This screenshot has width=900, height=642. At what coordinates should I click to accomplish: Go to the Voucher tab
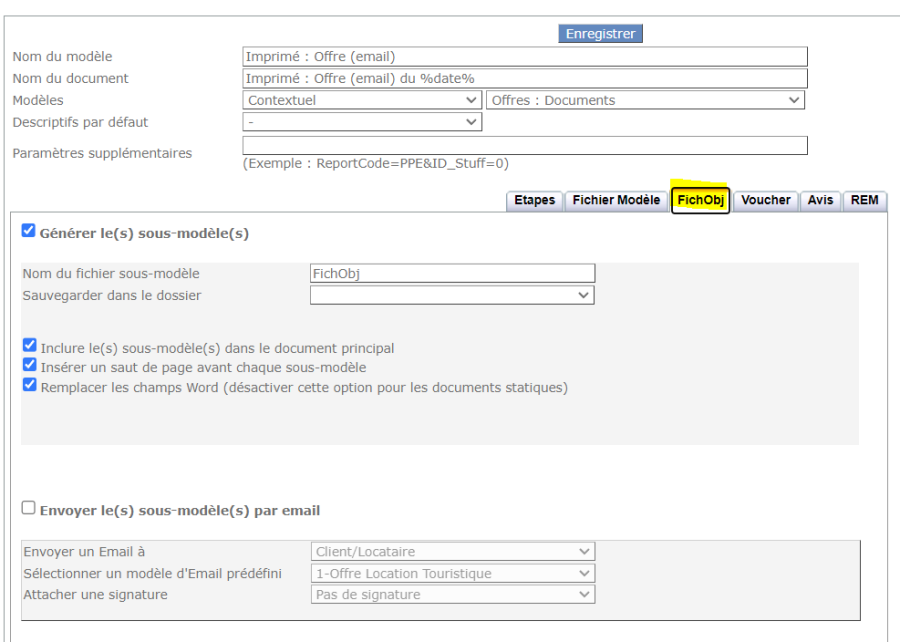point(766,200)
